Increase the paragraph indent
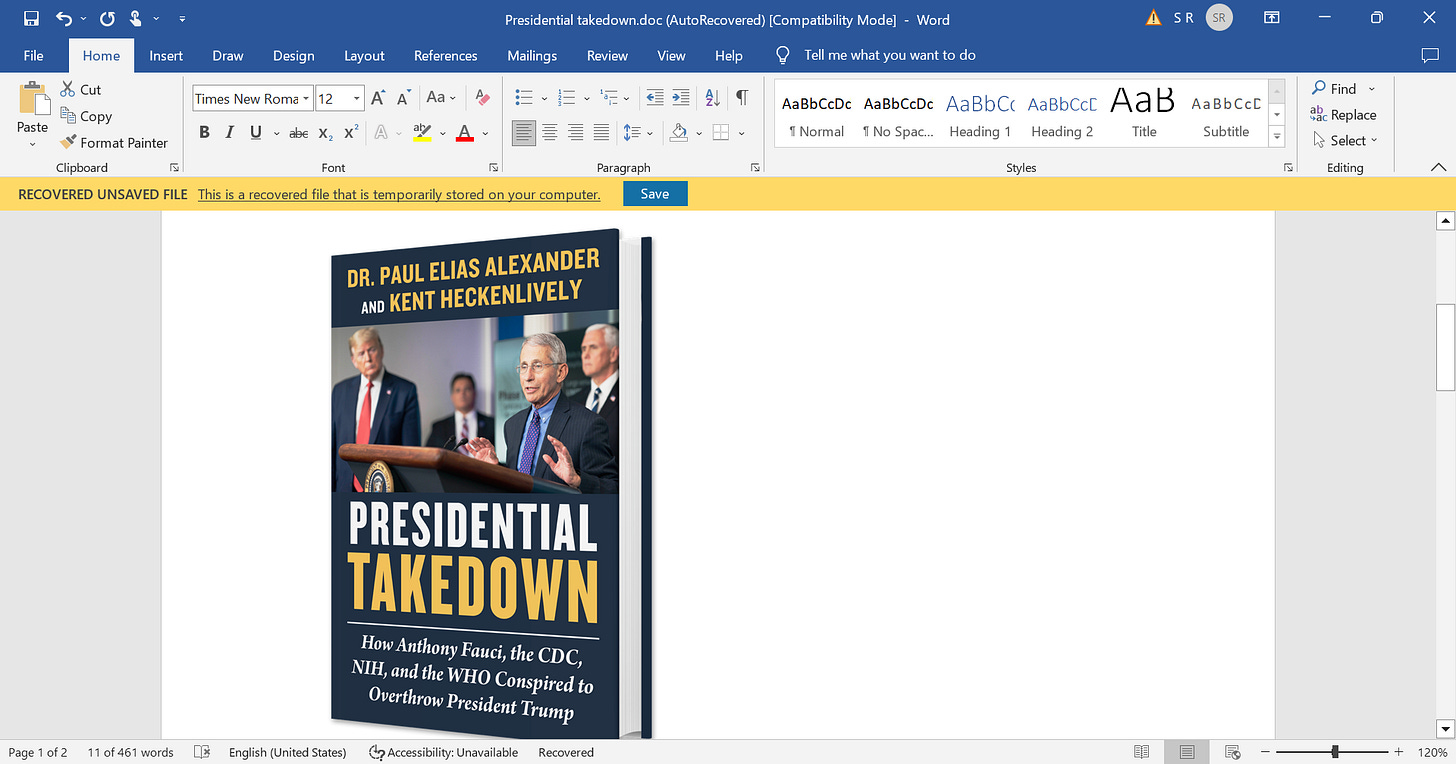Viewport: 1456px width, 764px height. (681, 98)
